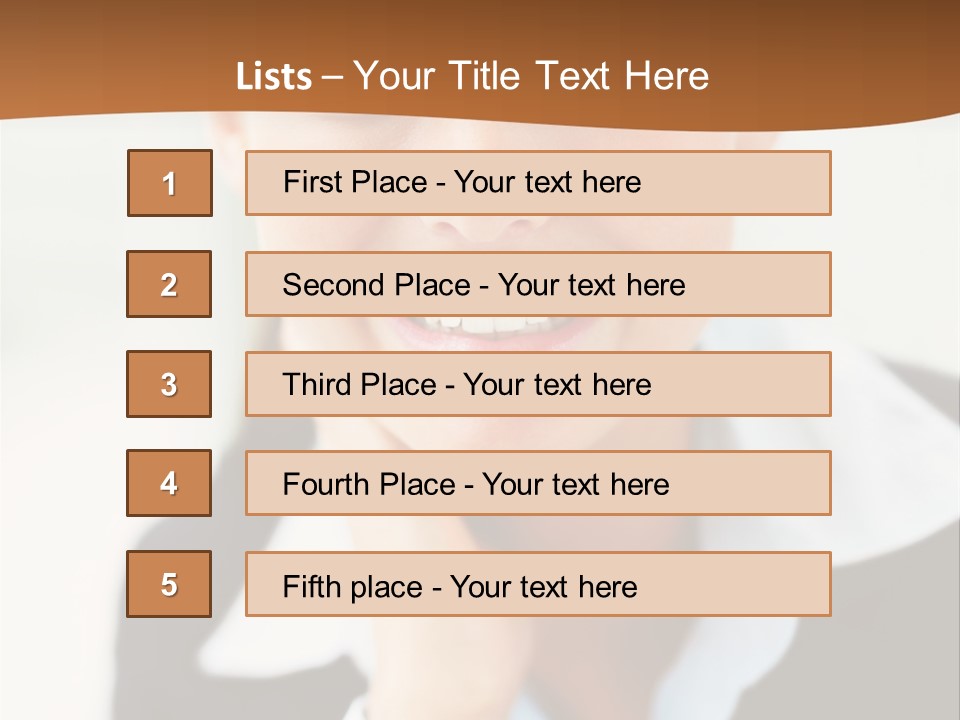Image resolution: width=960 pixels, height=720 pixels.
Task: Select the "Fifth place - Your text here" text
Action: click(x=460, y=586)
